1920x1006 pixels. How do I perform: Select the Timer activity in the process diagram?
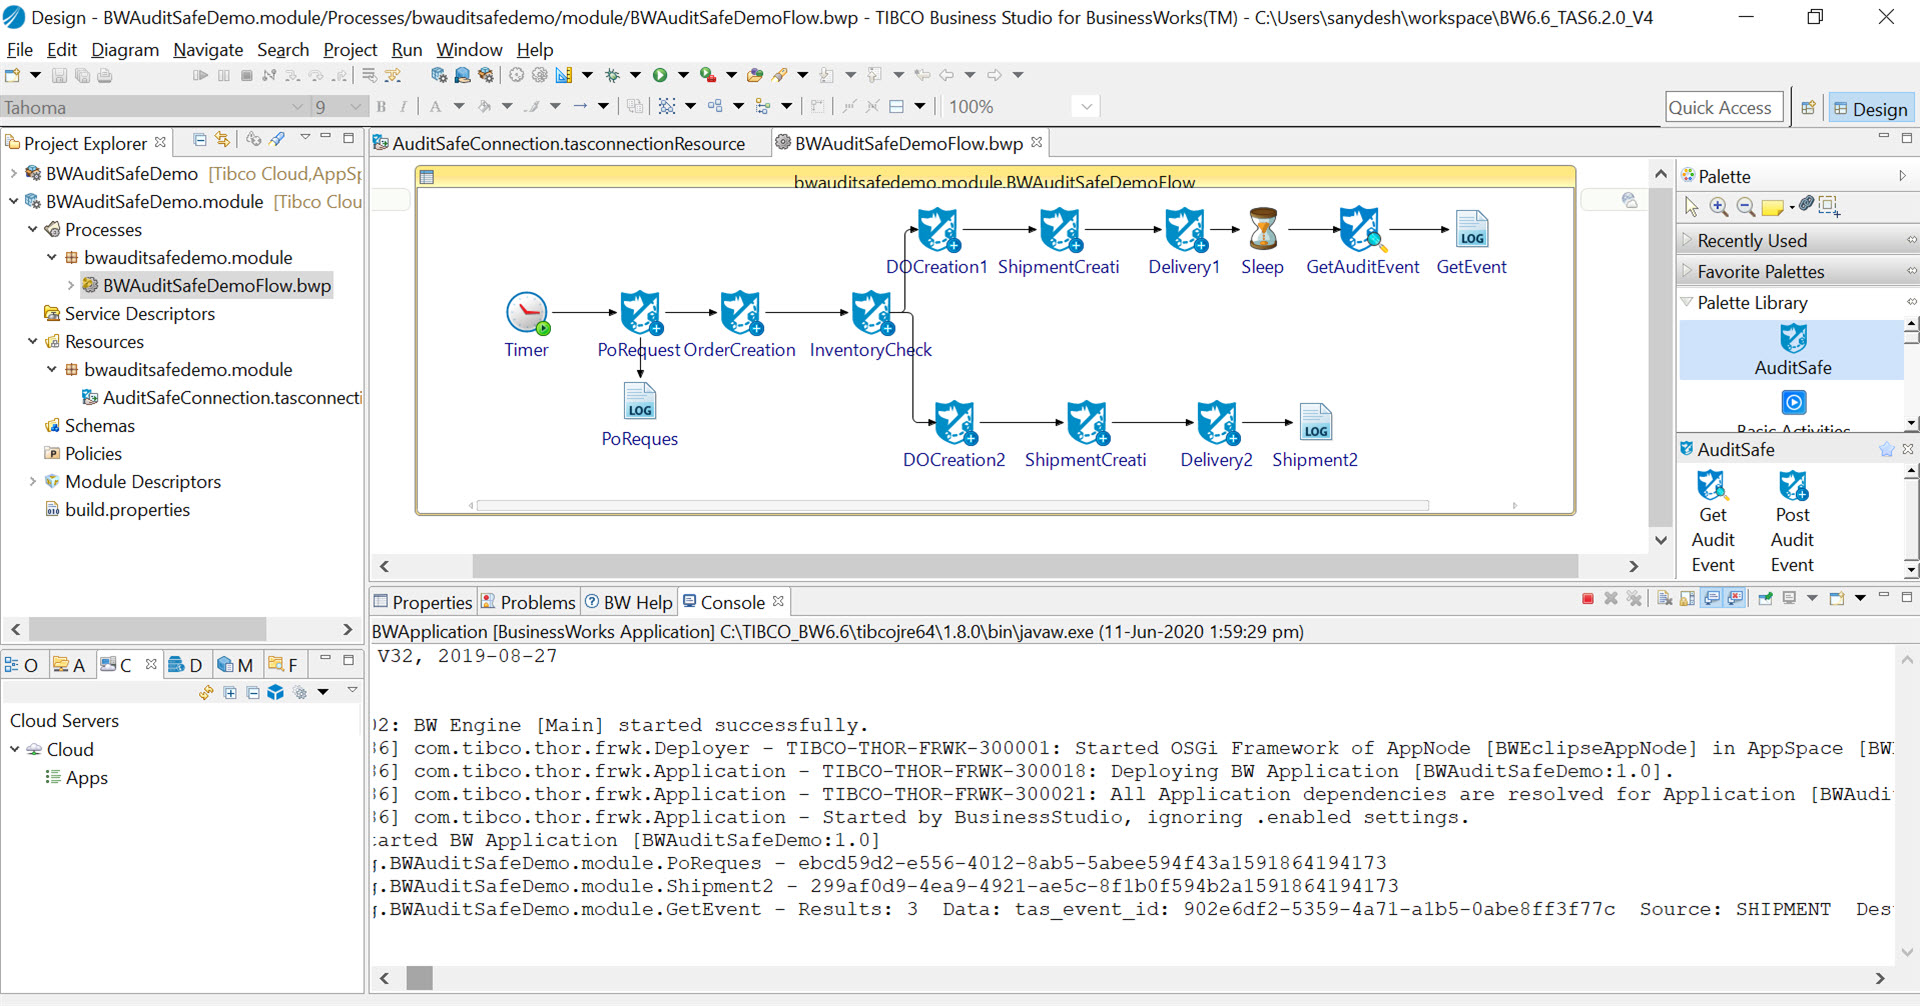pyautogui.click(x=526, y=314)
